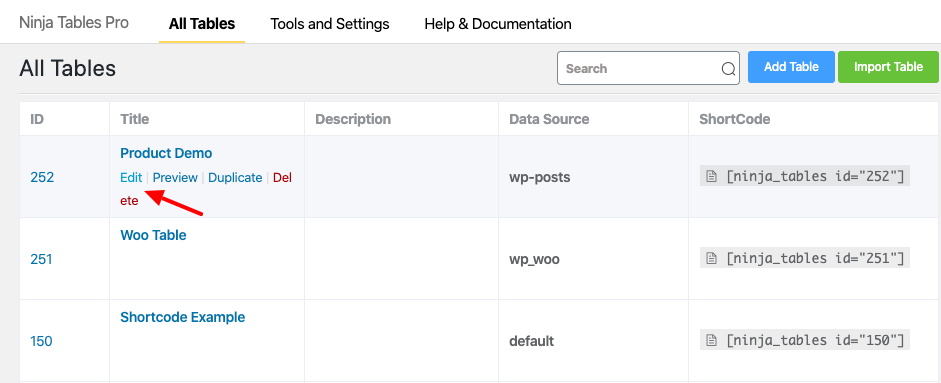Open the Product Demo table title
The height and width of the screenshot is (383, 941).
[x=166, y=153]
